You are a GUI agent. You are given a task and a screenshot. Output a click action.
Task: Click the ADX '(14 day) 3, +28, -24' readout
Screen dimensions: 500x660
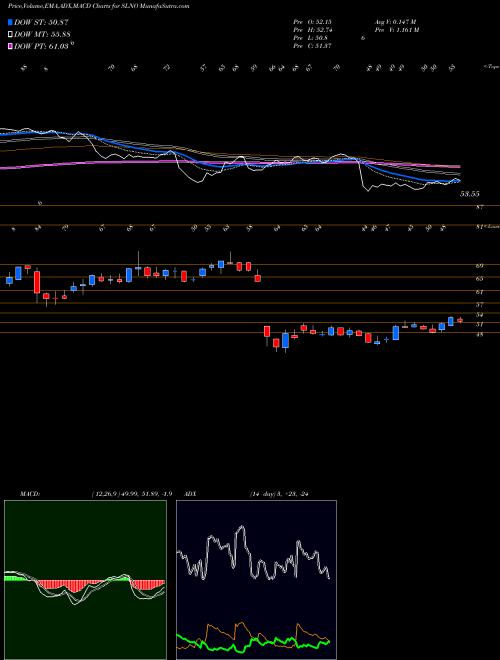coord(279,494)
